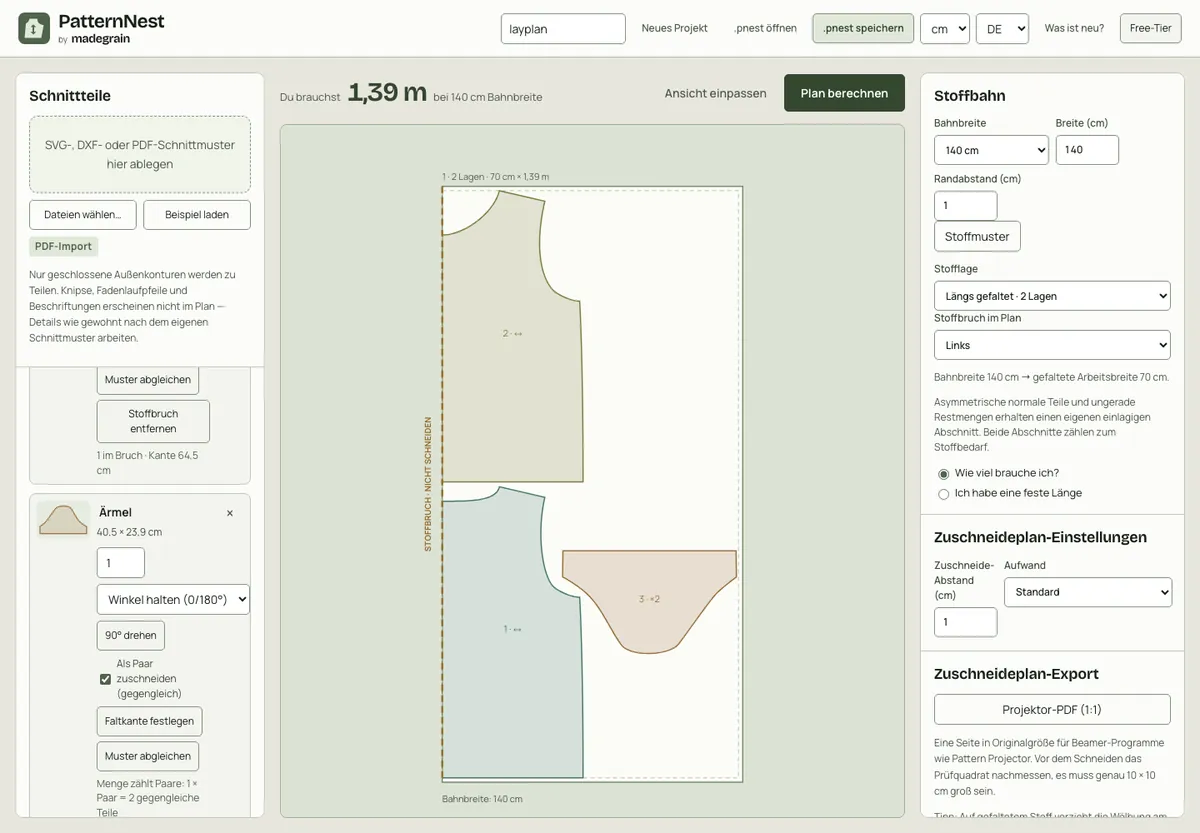Click .pnest speichern button
The width and height of the screenshot is (1200, 833).
(x=863, y=28)
